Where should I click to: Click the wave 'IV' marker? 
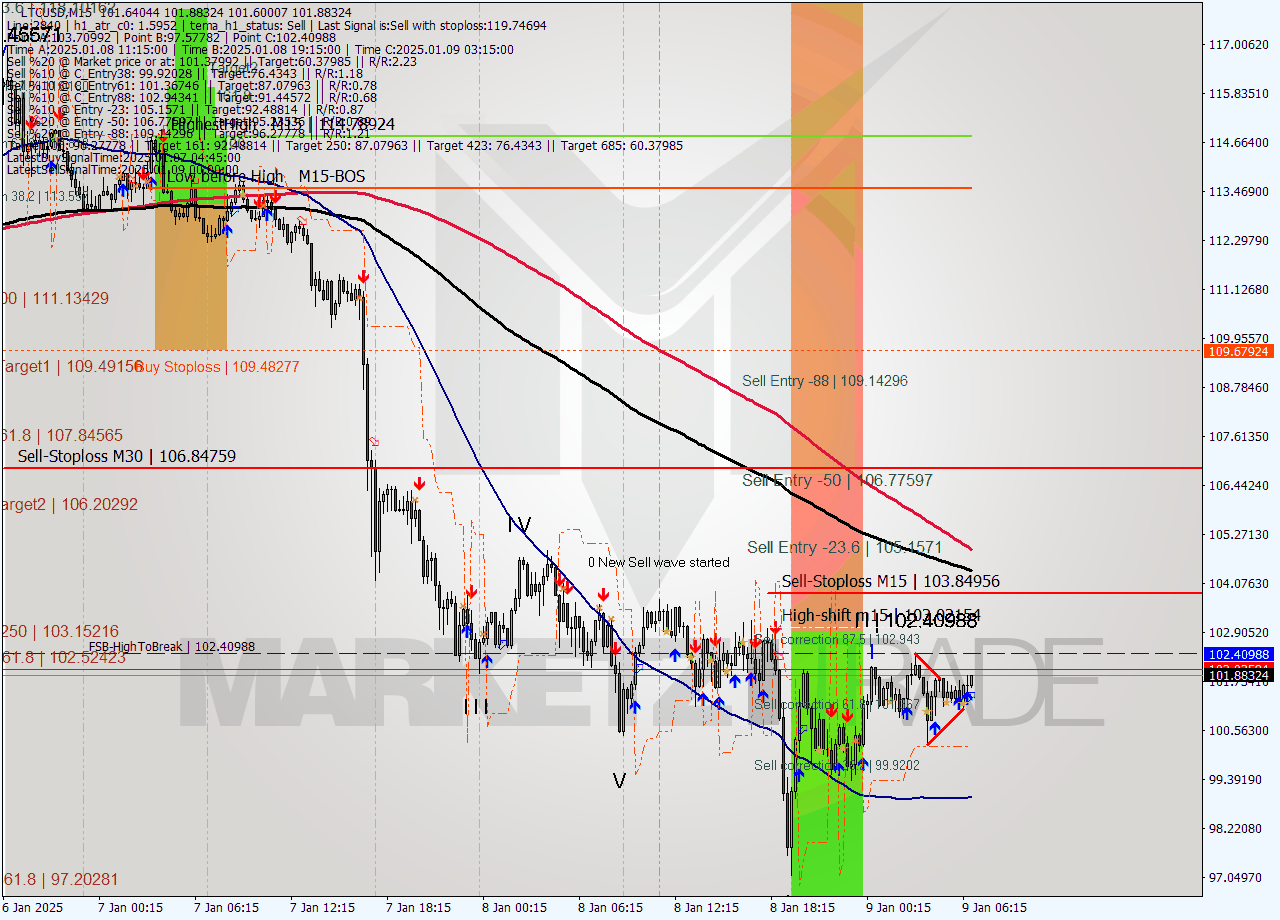(519, 524)
